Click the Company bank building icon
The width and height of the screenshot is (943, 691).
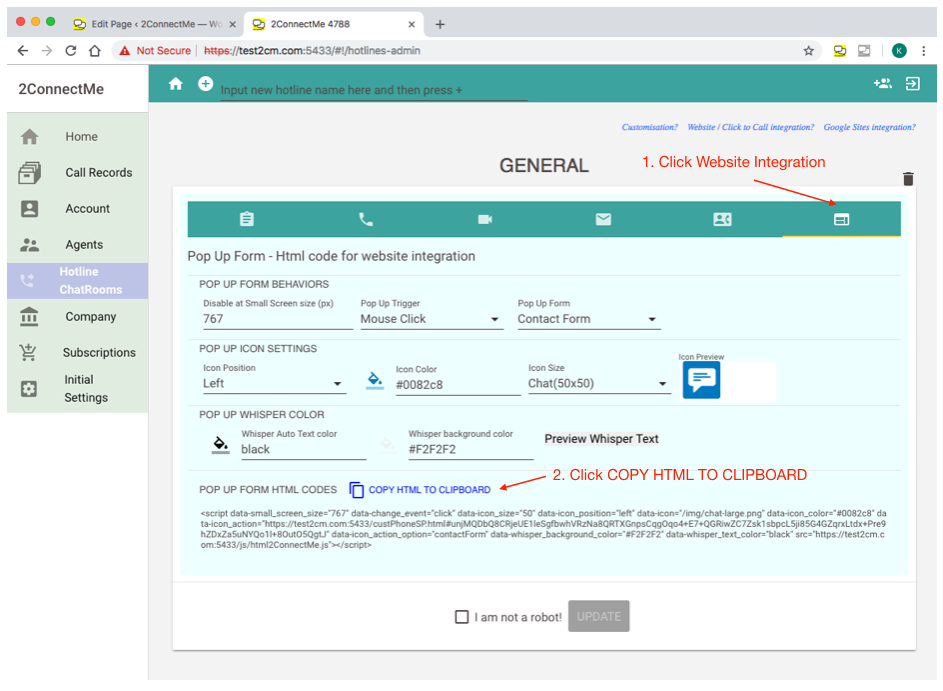coord(29,317)
